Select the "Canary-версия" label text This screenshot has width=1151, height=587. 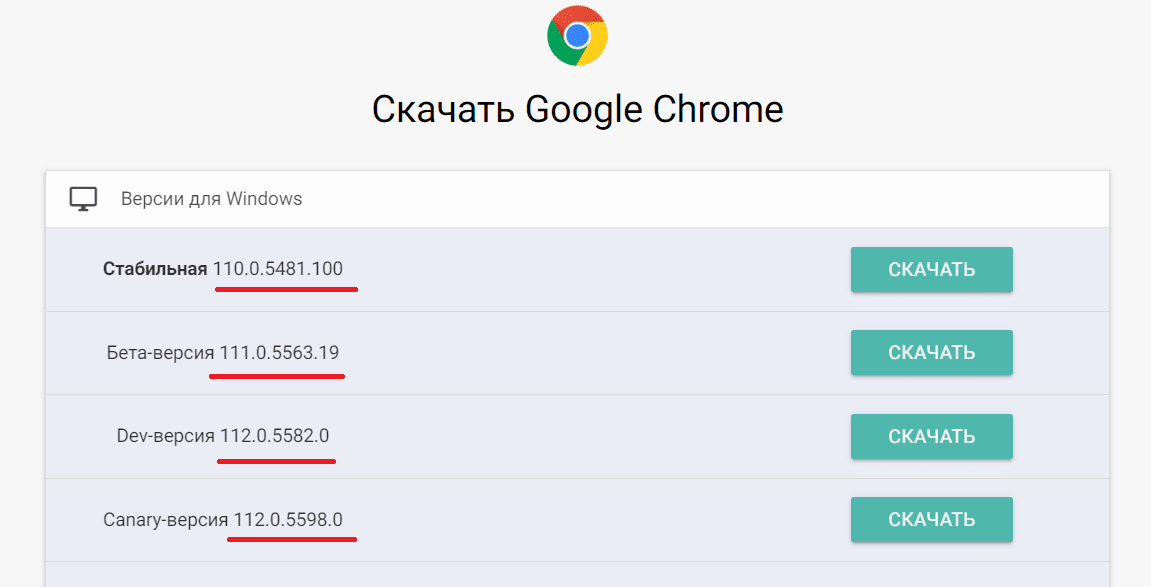click(x=165, y=519)
